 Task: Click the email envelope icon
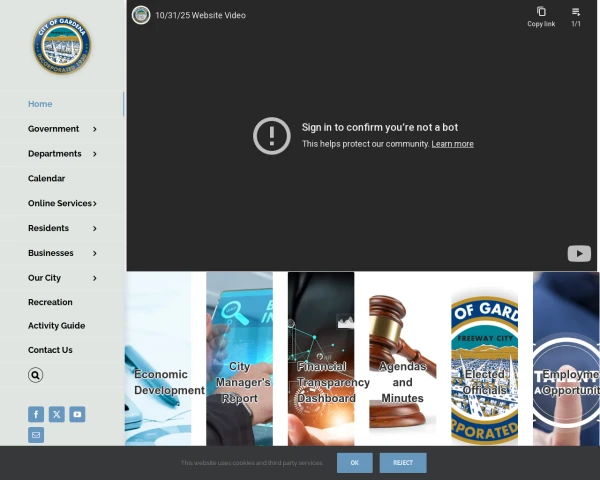(36, 435)
